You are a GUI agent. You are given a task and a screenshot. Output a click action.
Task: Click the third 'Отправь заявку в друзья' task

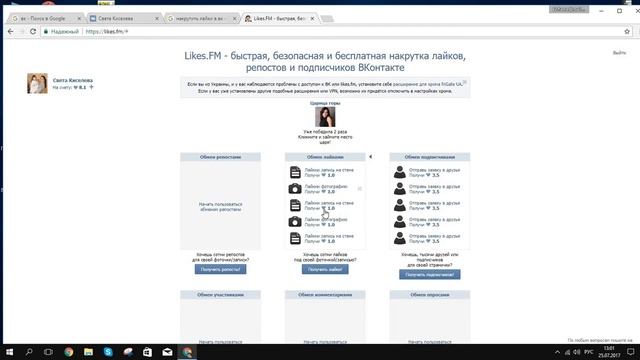coord(434,203)
